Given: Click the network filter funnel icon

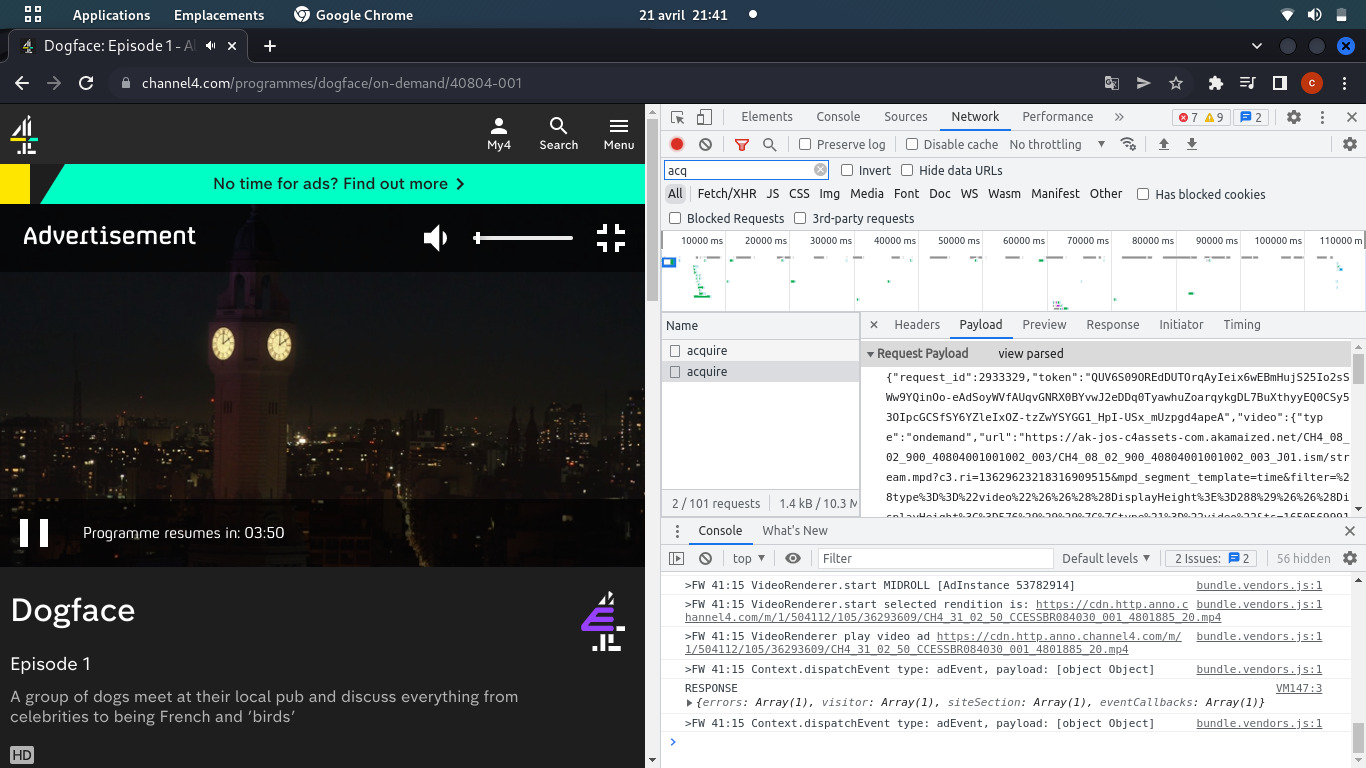Looking at the screenshot, I should click(741, 144).
